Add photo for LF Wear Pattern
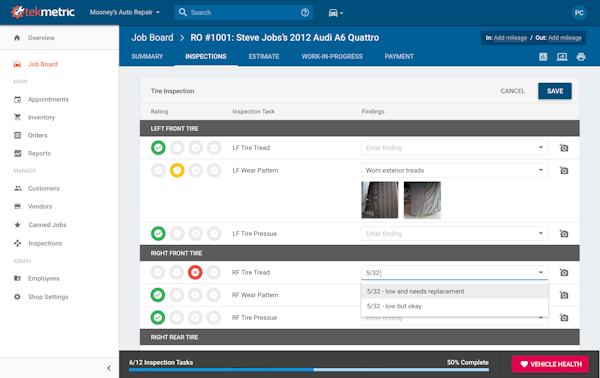Viewport: 600px width, 378px height. pos(564,170)
